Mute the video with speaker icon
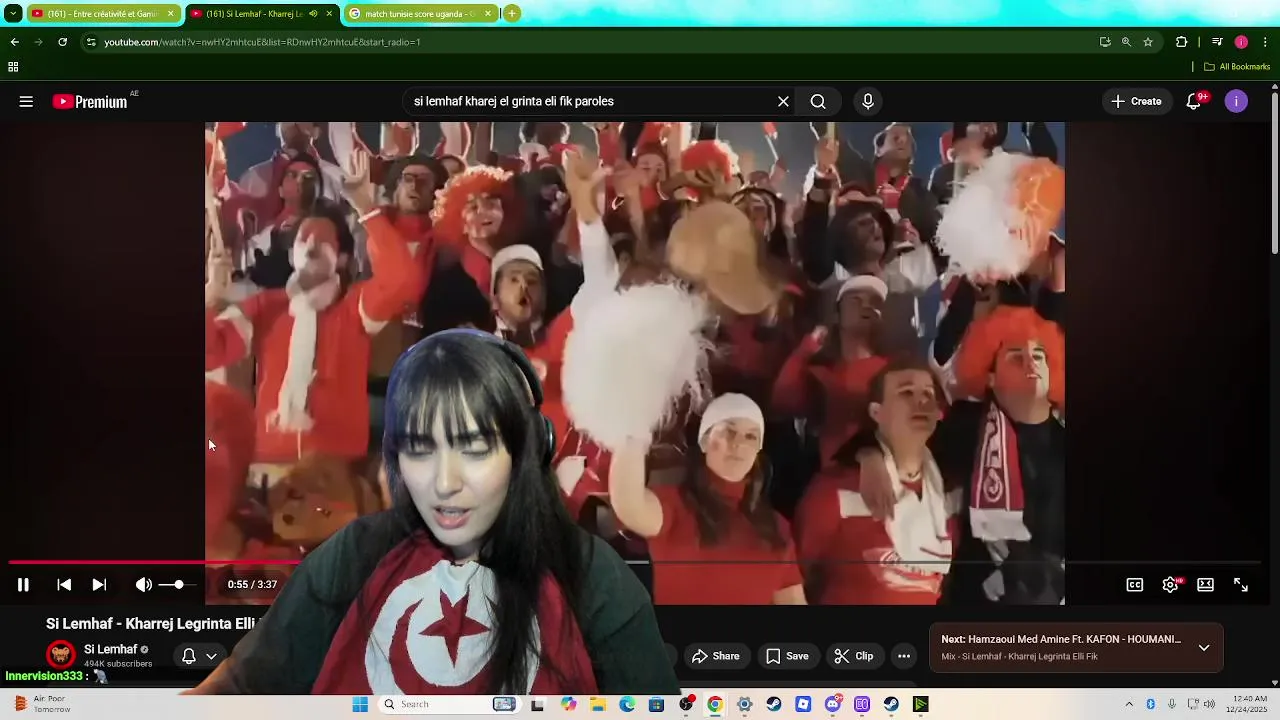The image size is (1280, 720). pos(144,585)
